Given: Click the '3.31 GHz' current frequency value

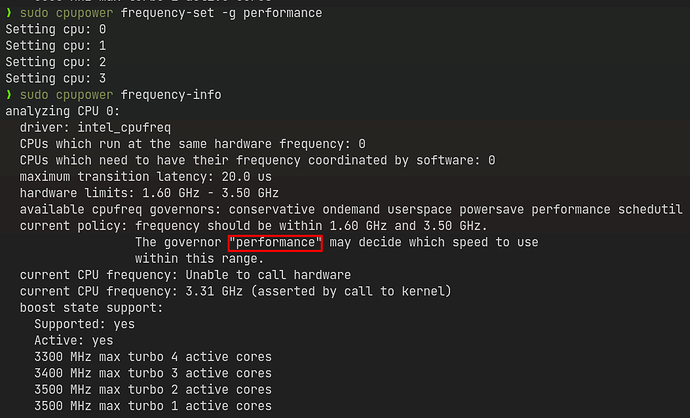Looking at the screenshot, I should click(x=214, y=291).
